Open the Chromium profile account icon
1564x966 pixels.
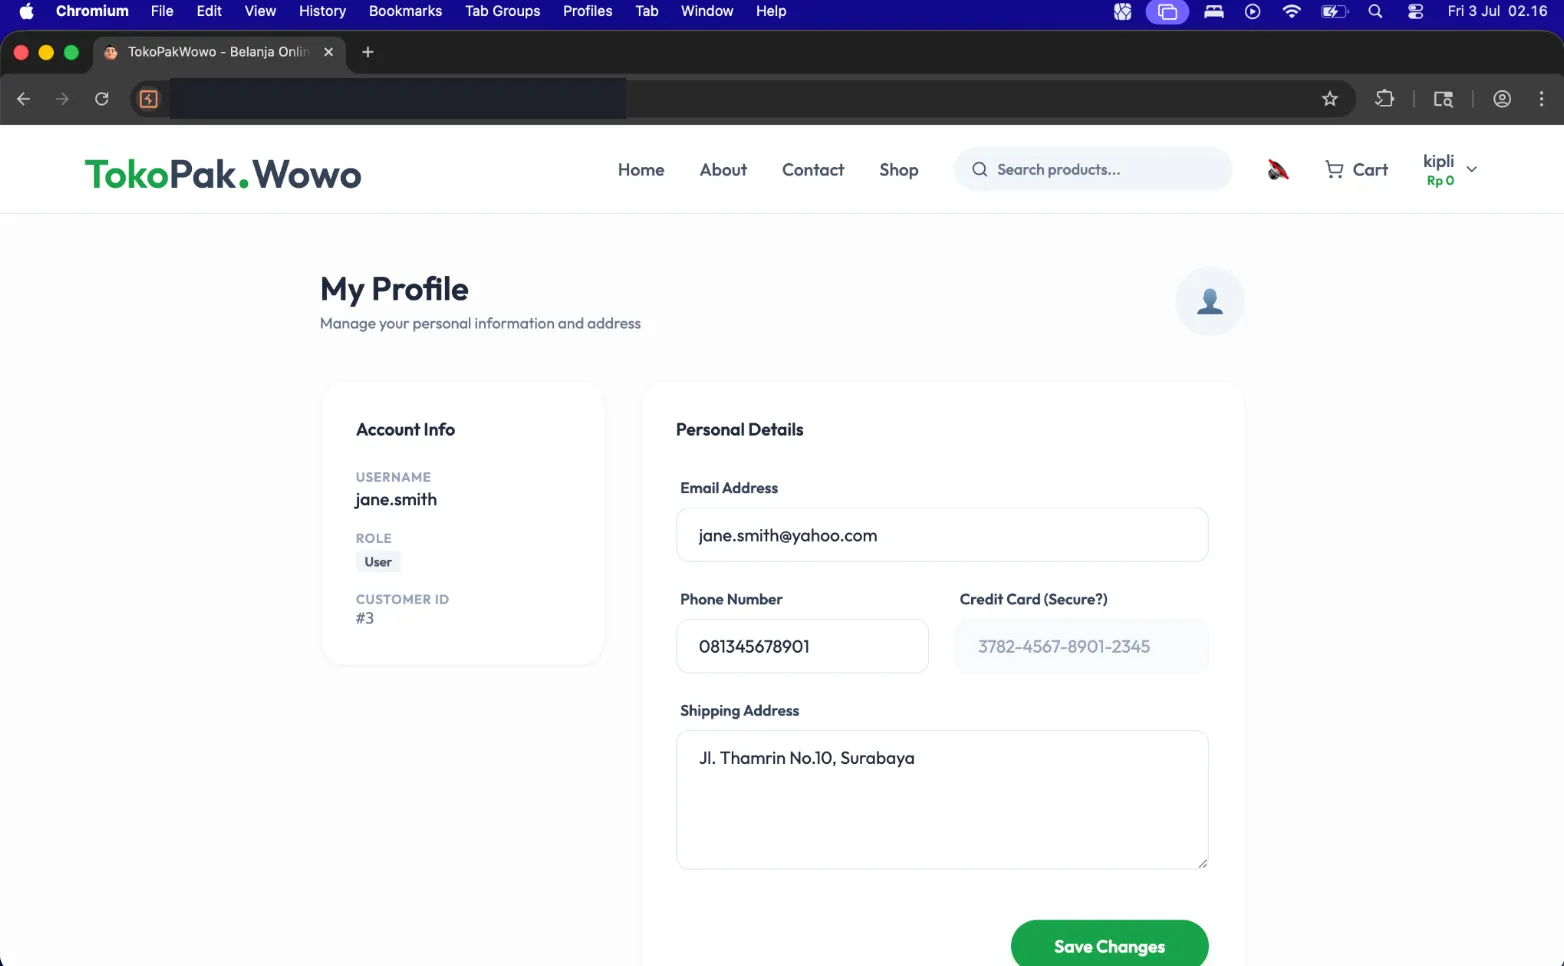pos(1502,99)
